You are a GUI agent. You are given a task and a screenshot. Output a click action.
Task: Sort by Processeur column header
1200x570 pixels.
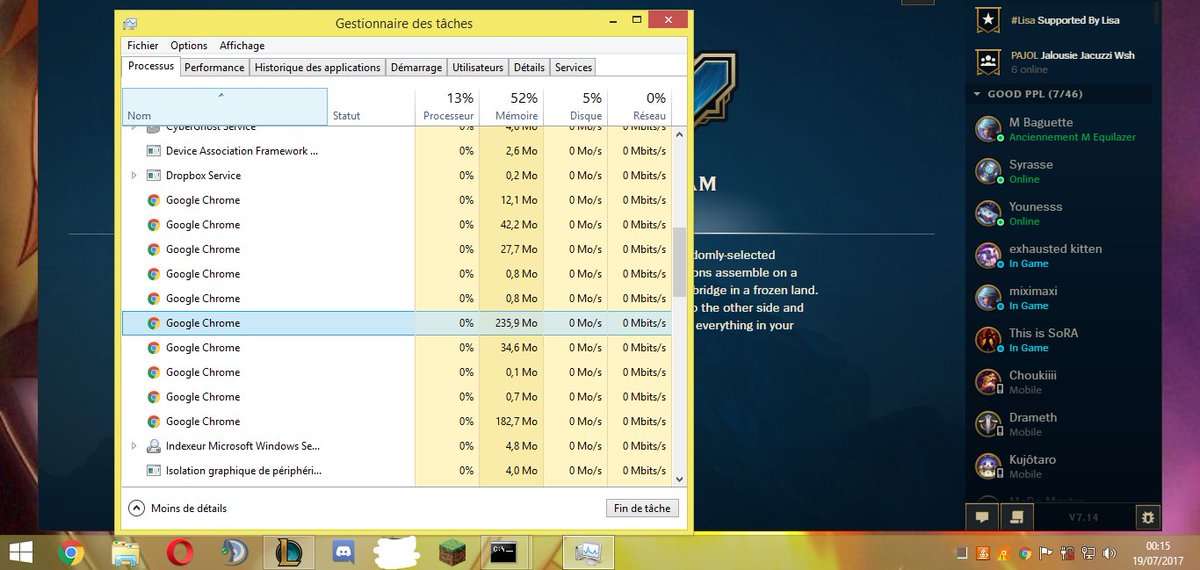(x=447, y=107)
